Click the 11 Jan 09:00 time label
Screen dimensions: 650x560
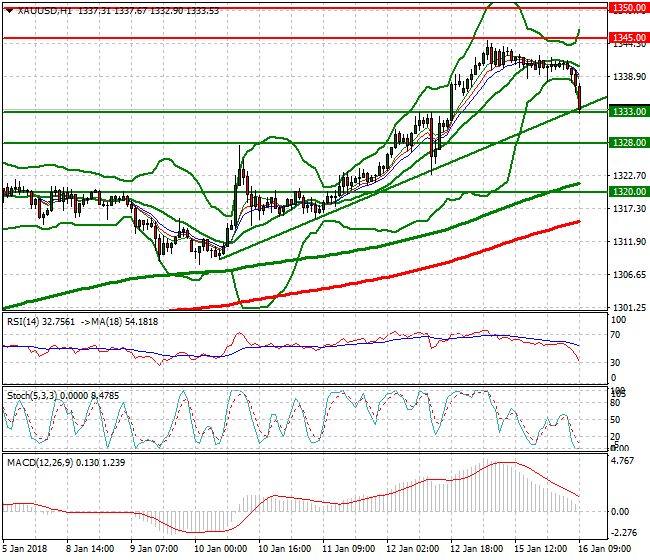click(349, 549)
